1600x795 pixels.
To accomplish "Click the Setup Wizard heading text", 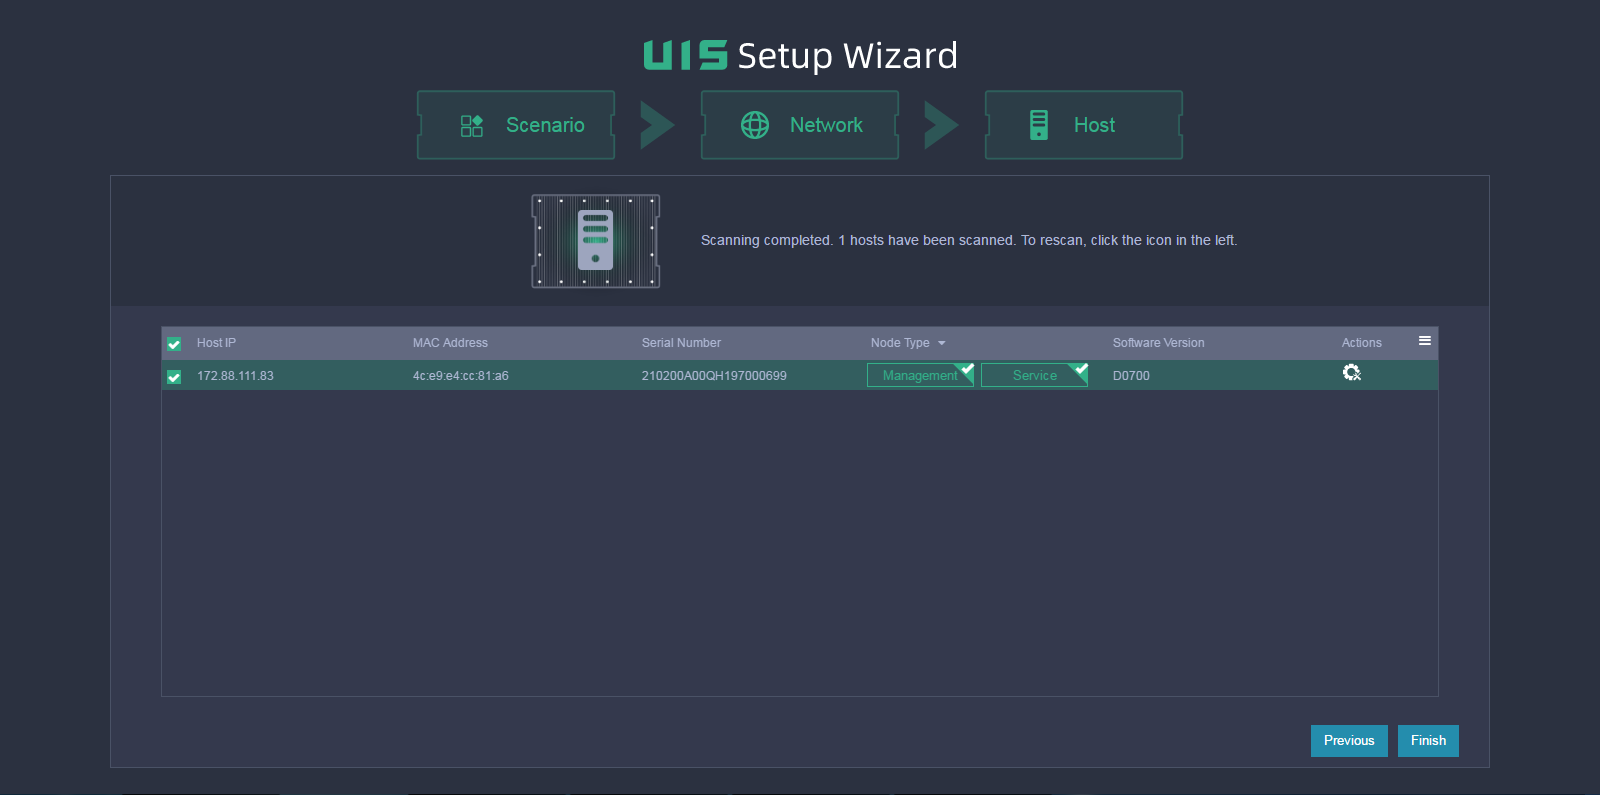I will (x=847, y=56).
